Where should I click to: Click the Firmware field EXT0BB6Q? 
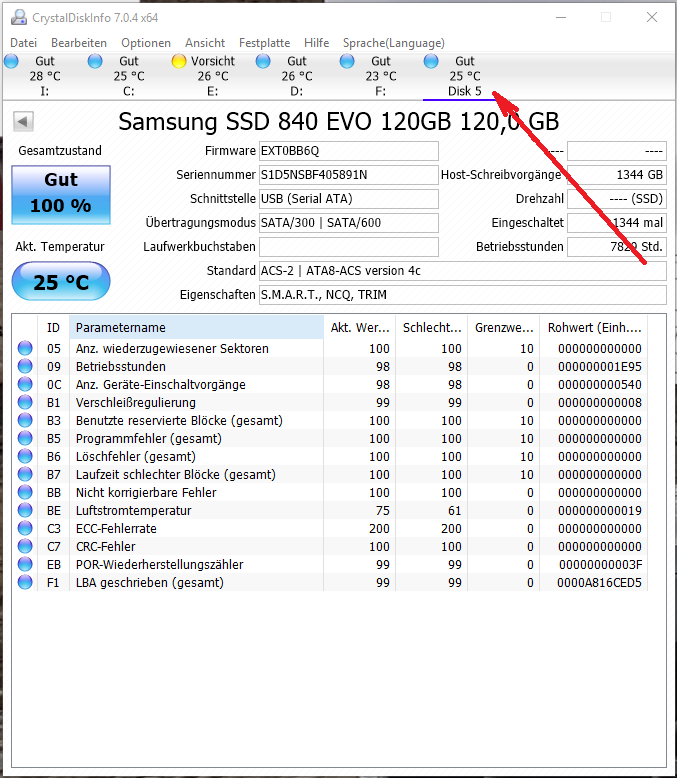(349, 151)
